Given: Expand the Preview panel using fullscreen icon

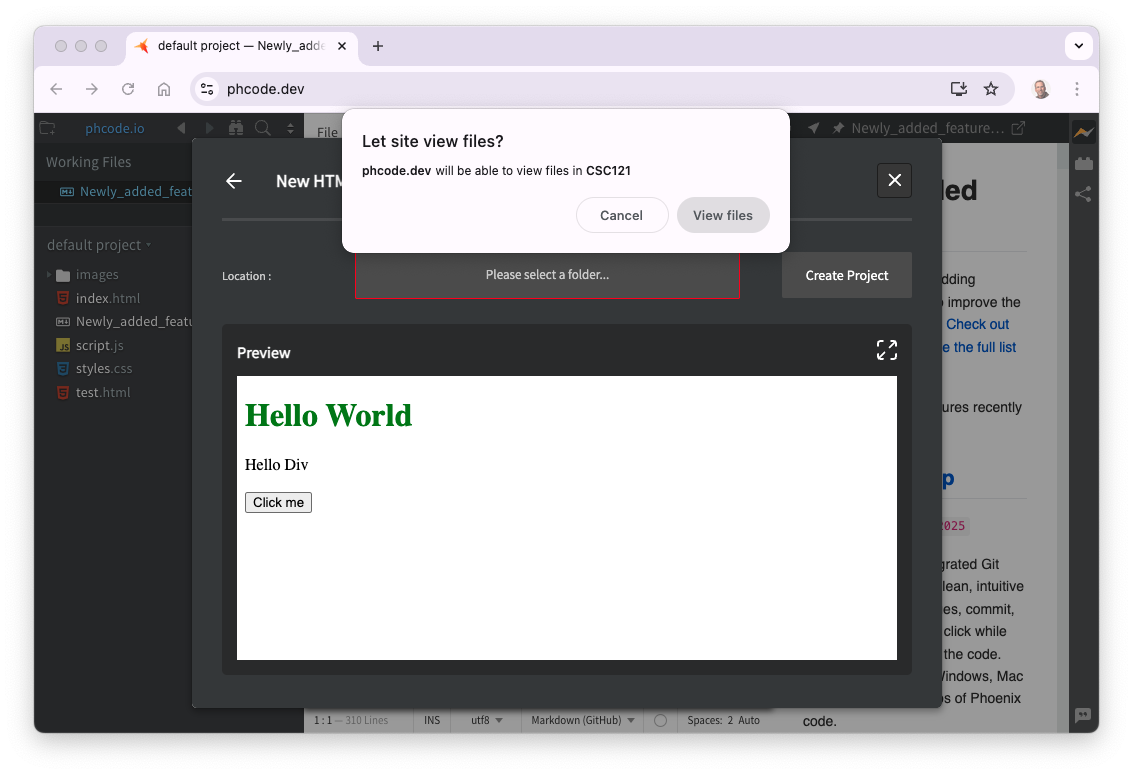Looking at the screenshot, I should point(887,350).
